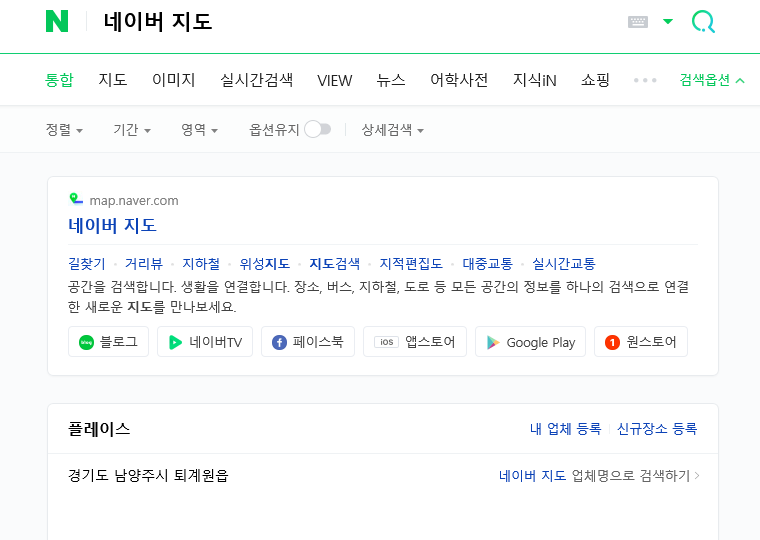The width and height of the screenshot is (760, 540).
Task: Click the 네이버TV button
Action: pos(205,342)
